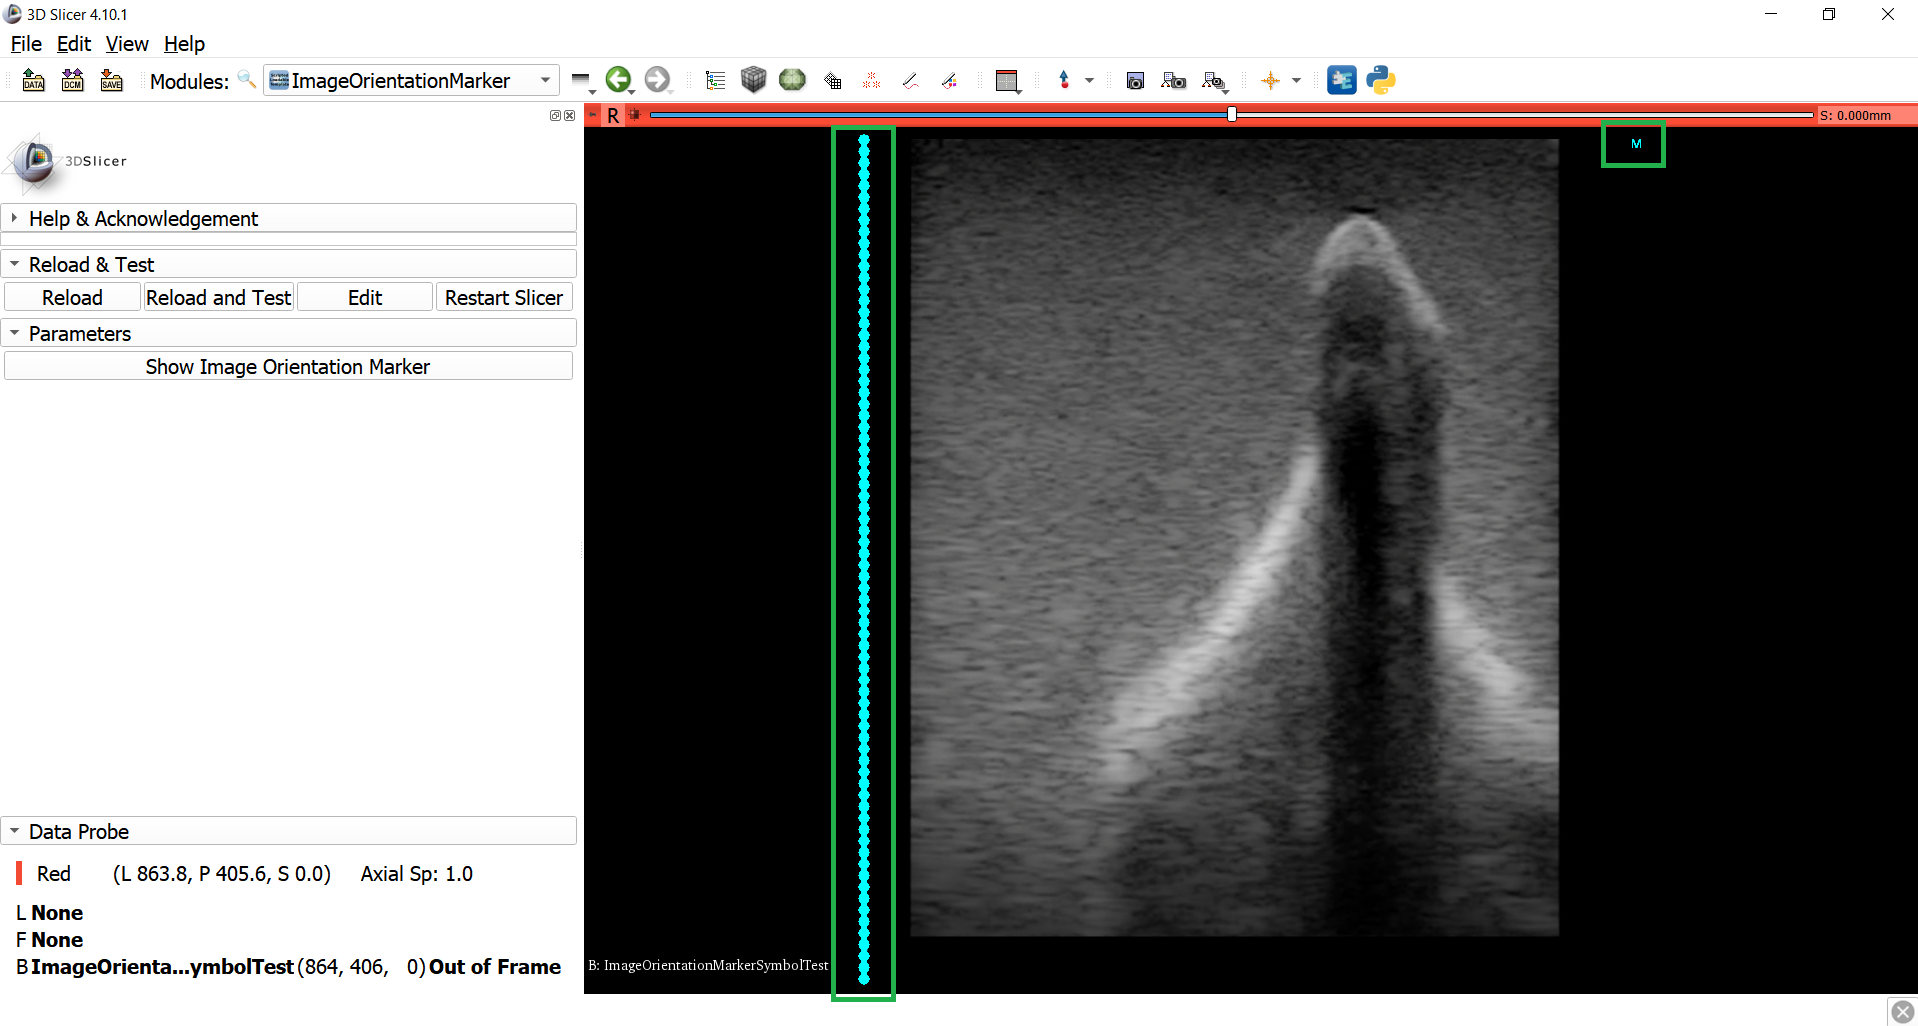Viewport: 1918px width, 1026px height.
Task: Expand the Help & Acknowledgement section
Action: (x=143, y=219)
